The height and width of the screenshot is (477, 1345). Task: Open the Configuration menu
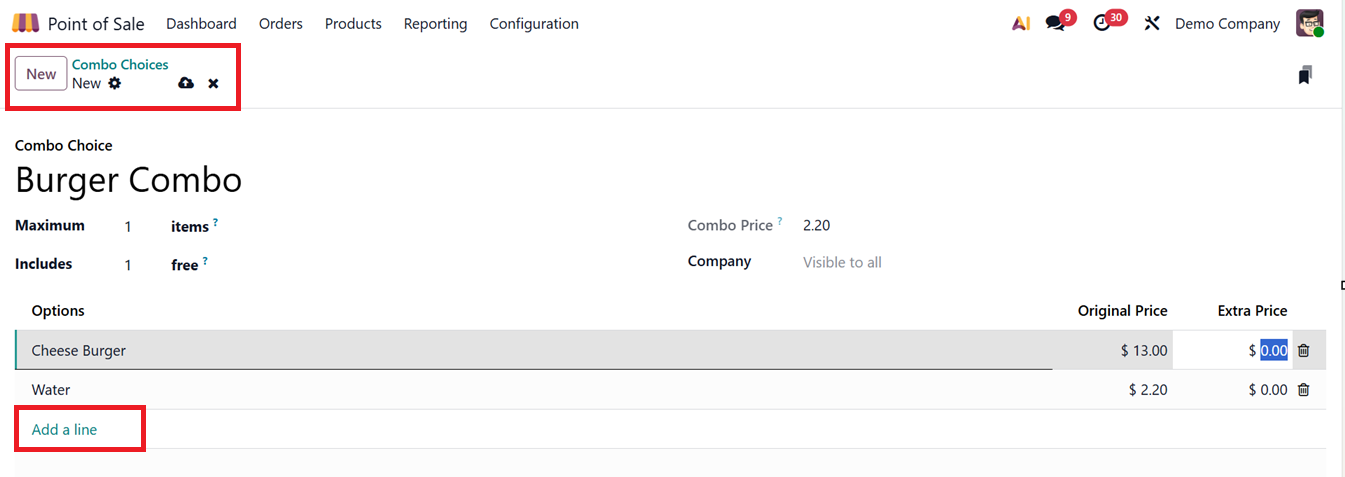[x=534, y=23]
